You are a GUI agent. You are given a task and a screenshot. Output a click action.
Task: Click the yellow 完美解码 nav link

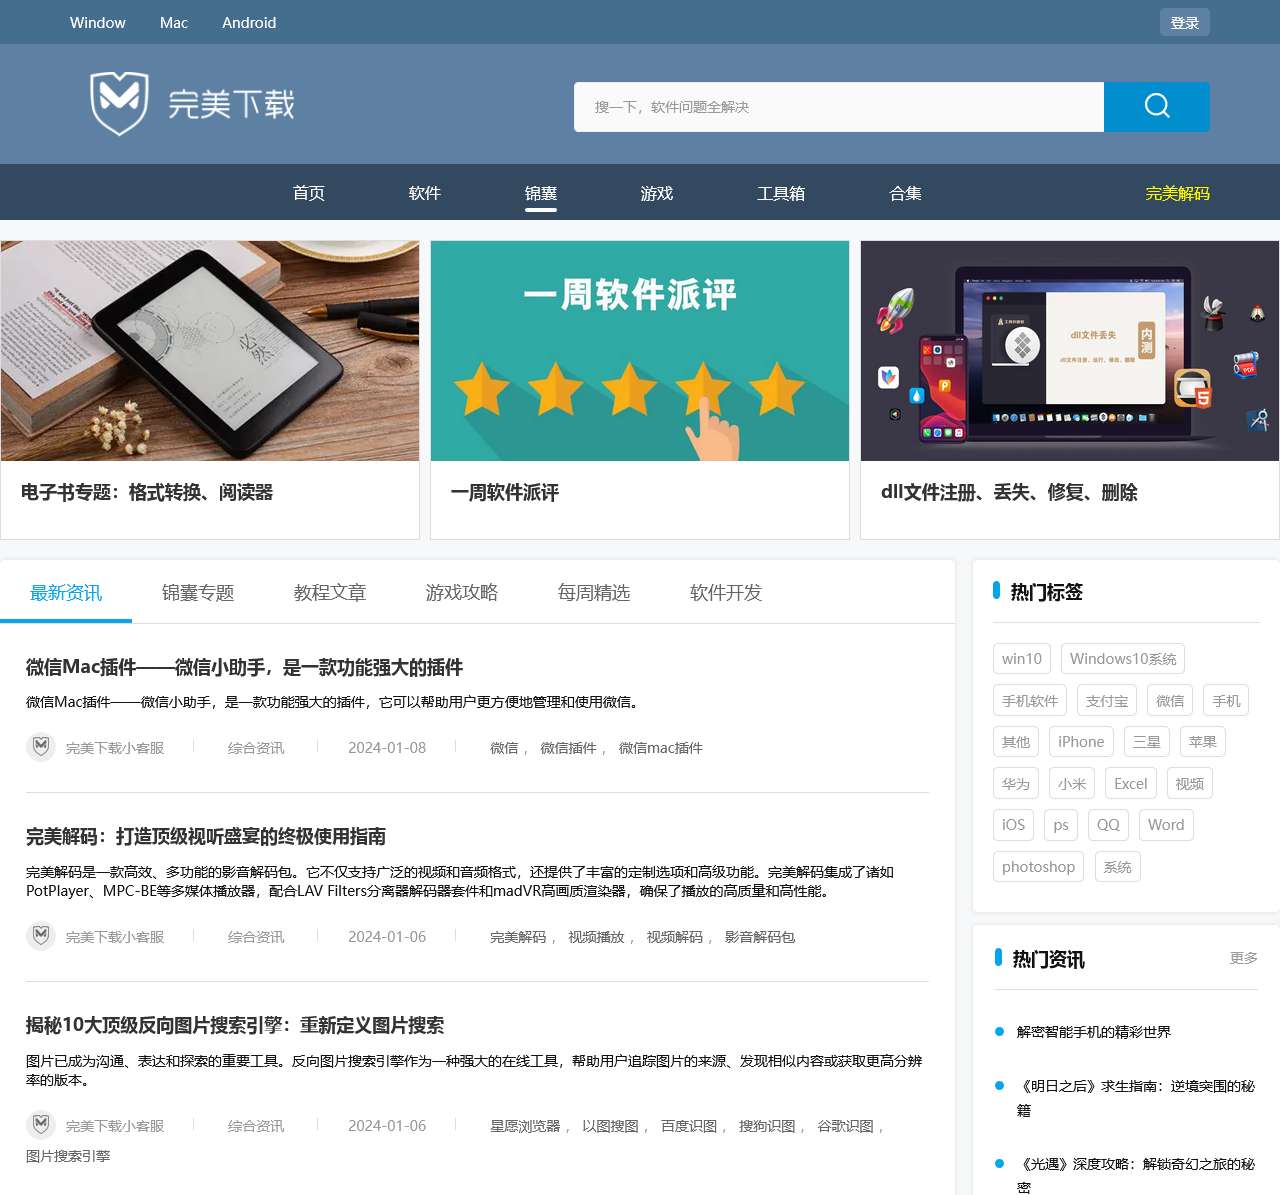(x=1177, y=193)
